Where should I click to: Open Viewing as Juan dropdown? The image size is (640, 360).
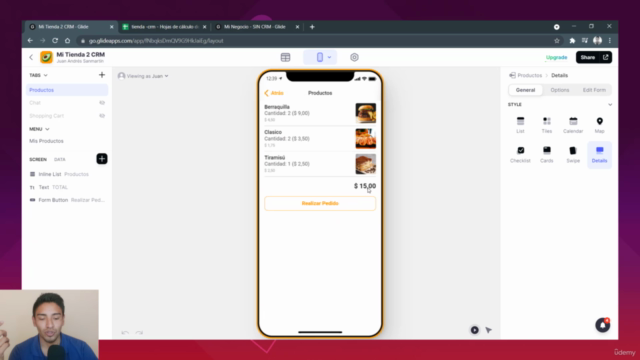pyautogui.click(x=143, y=76)
